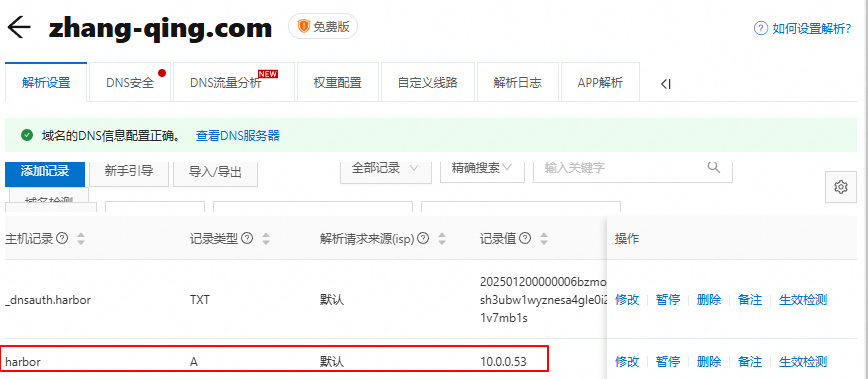Click help icon next to 记录值
Image resolution: width=868 pixels, height=379 pixels.
click(526, 238)
